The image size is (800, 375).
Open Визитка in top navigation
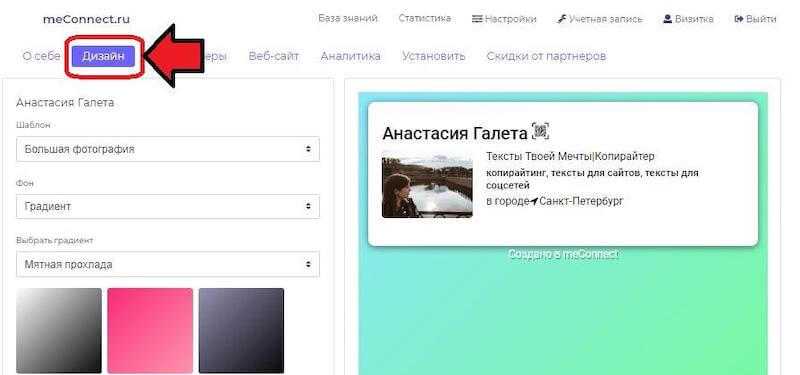[x=688, y=19]
